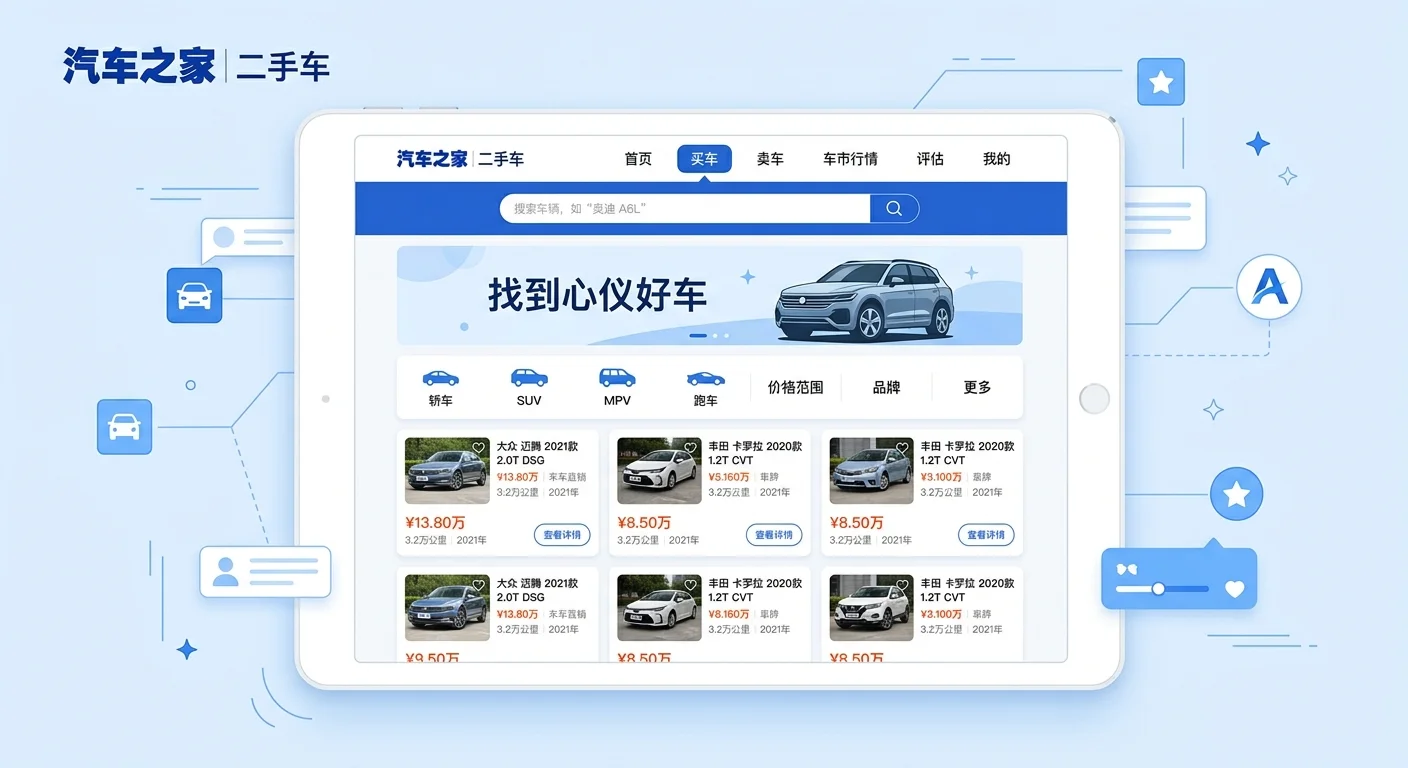Choose the 轿车 sedan category icon

[x=440, y=387]
